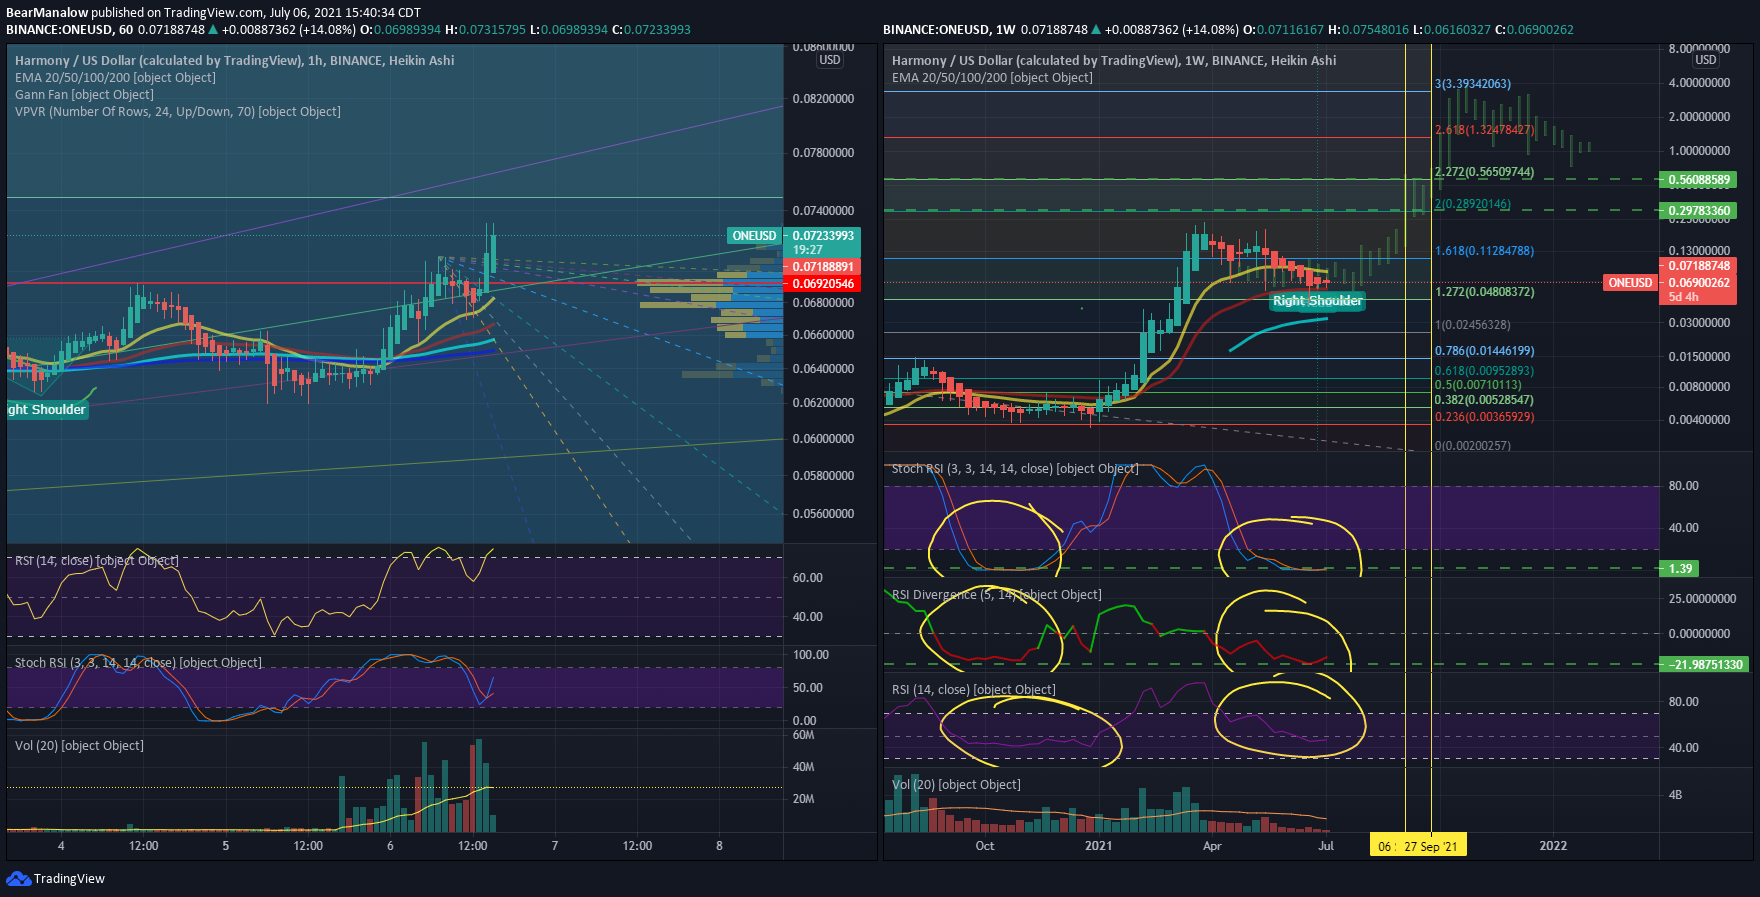Select the 2(0.28920146) Fibonacci level label
1760x897 pixels.
(1473, 204)
